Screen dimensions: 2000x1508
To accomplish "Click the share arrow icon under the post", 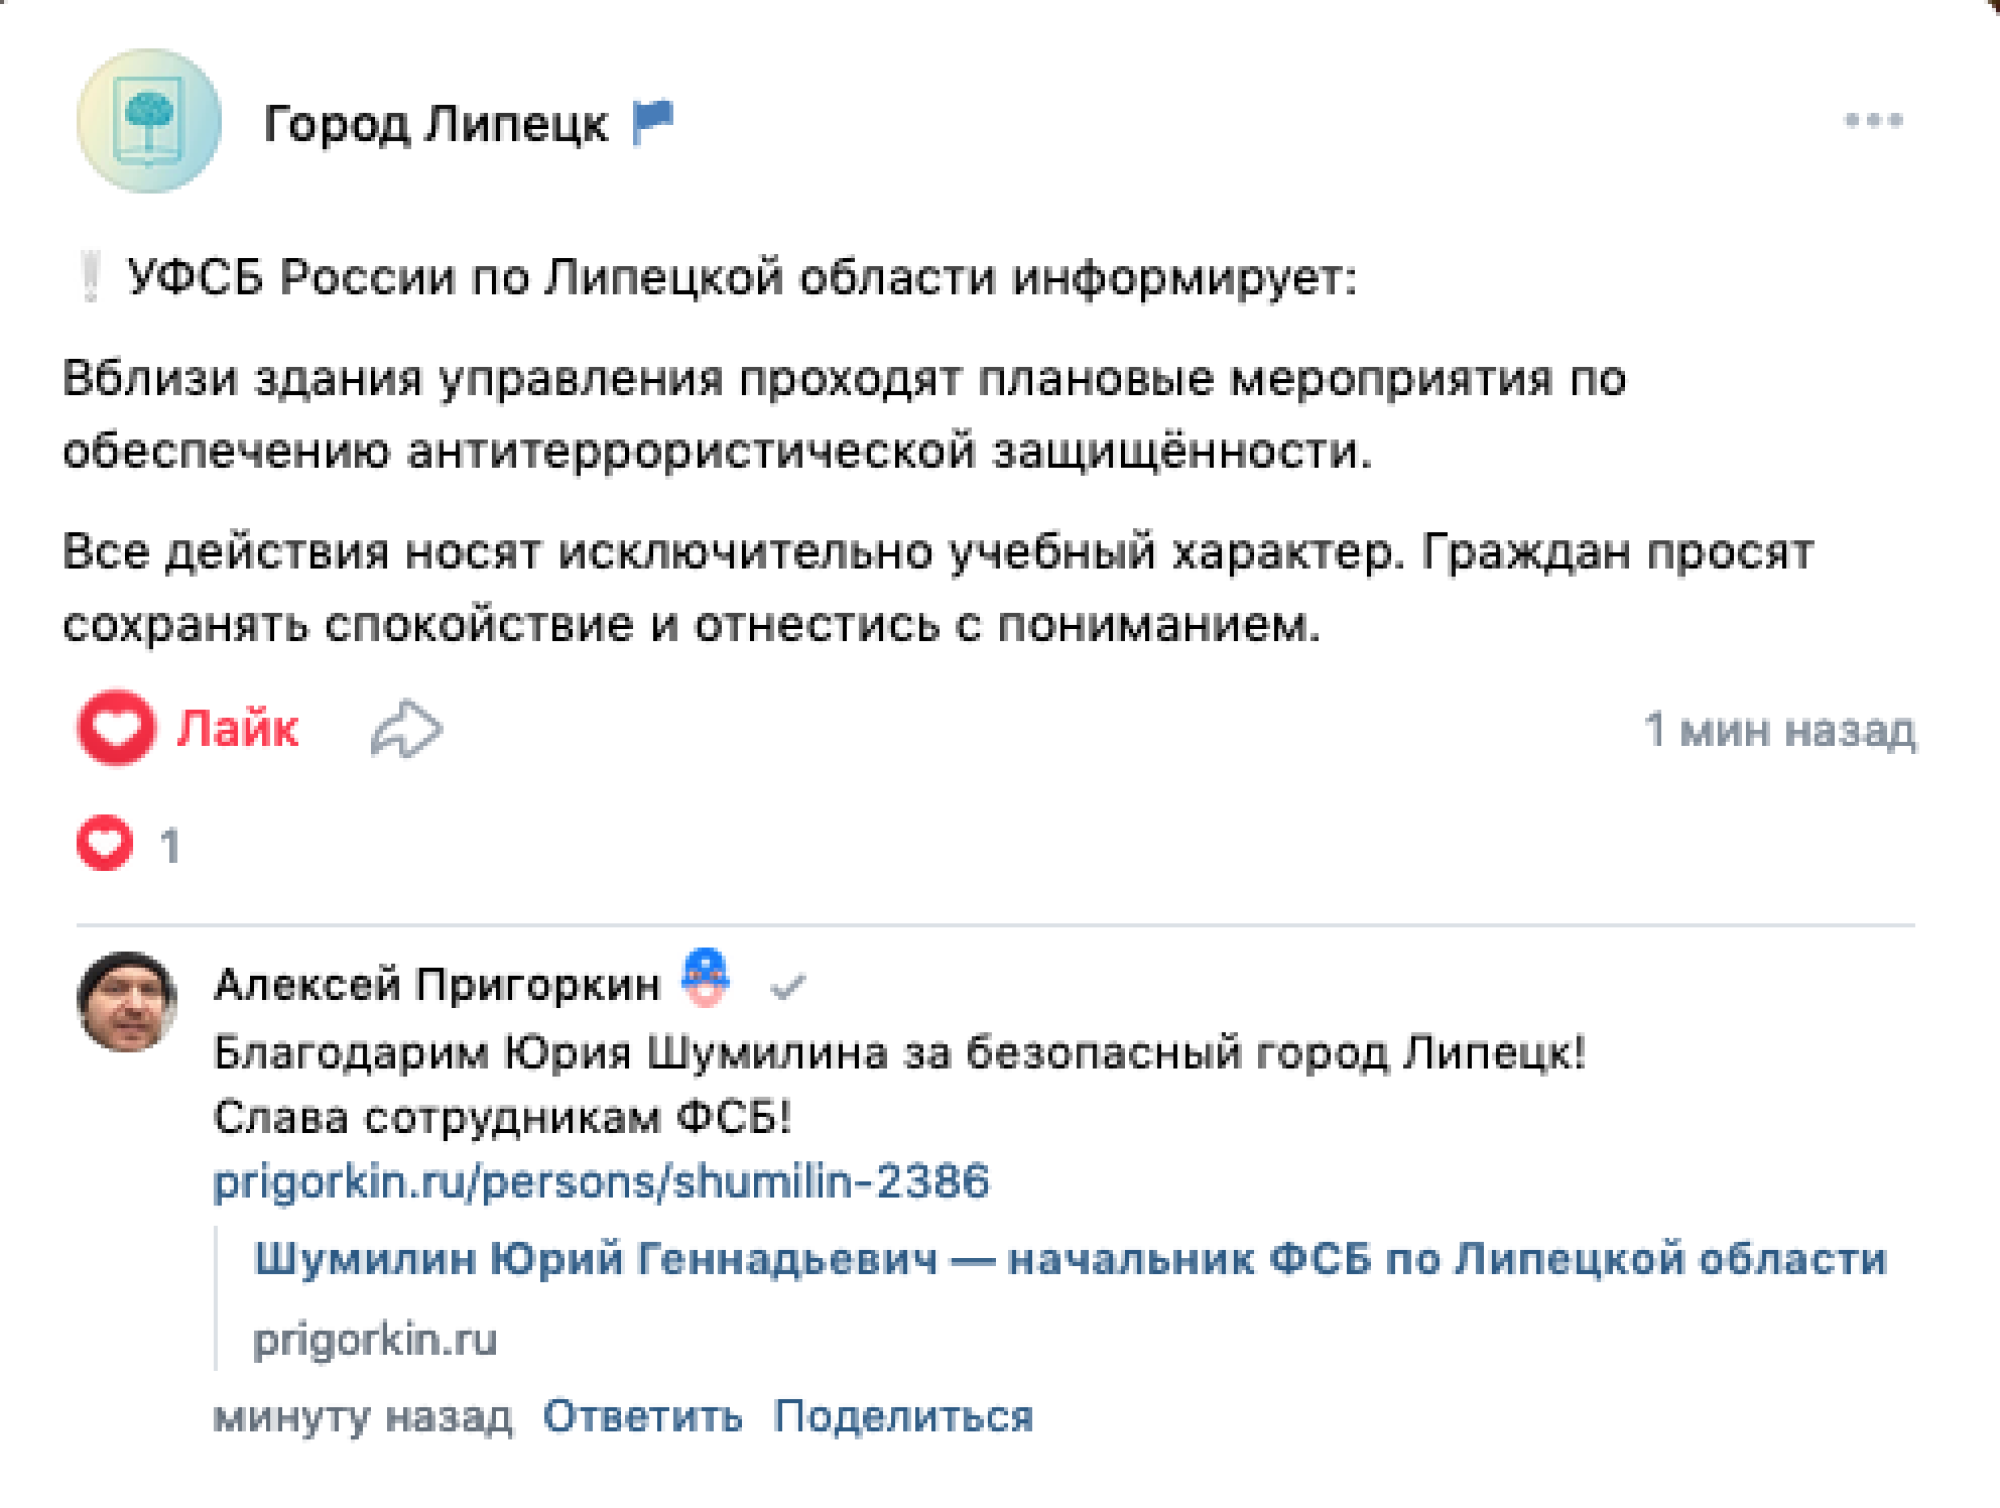I will (406, 729).
